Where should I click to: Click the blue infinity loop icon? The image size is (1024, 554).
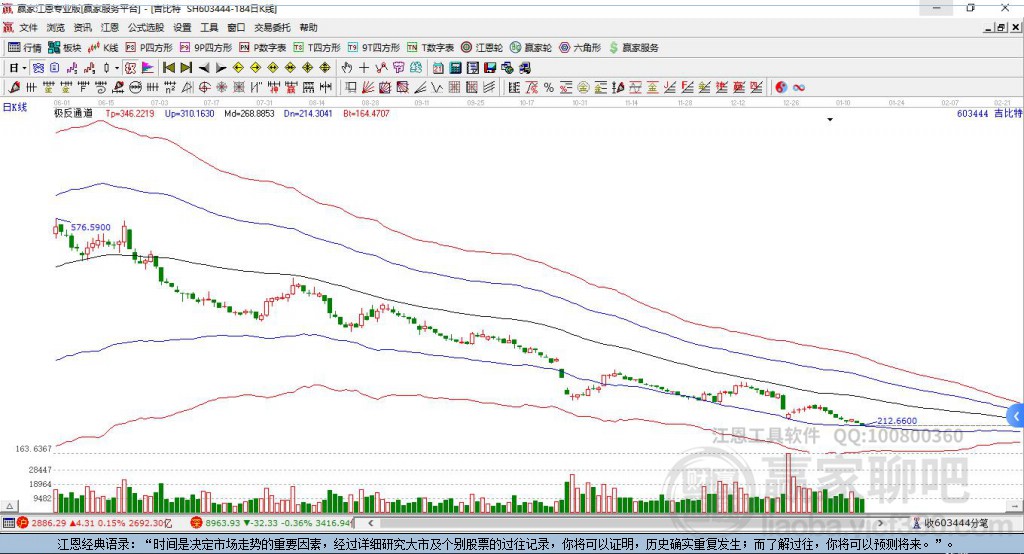(799, 88)
